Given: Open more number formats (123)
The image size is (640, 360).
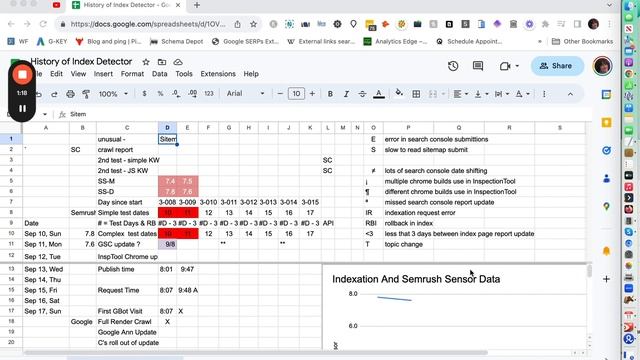Looking at the screenshot, I should pos(209,94).
